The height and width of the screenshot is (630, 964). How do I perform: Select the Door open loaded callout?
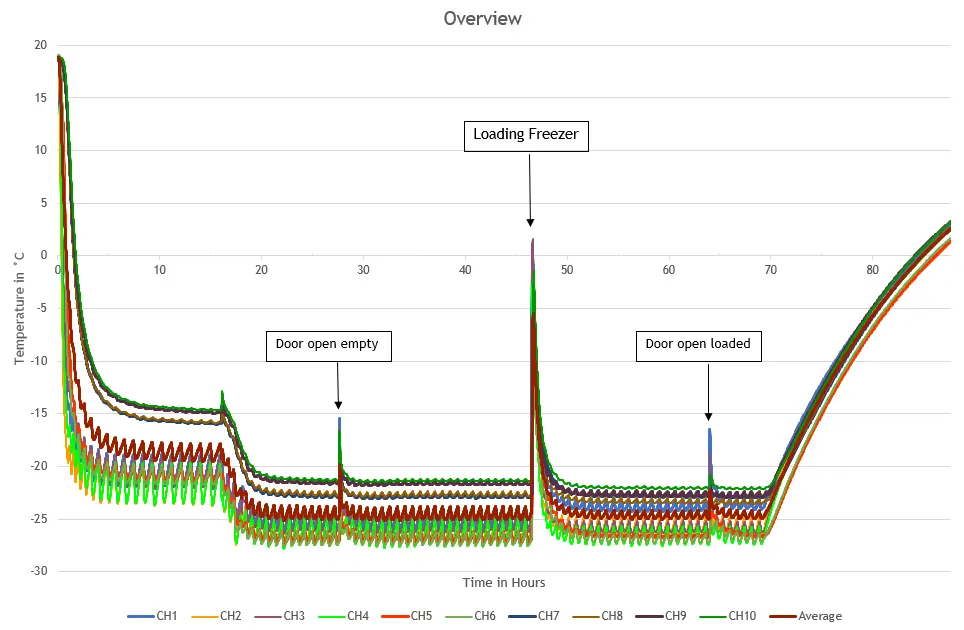point(698,345)
